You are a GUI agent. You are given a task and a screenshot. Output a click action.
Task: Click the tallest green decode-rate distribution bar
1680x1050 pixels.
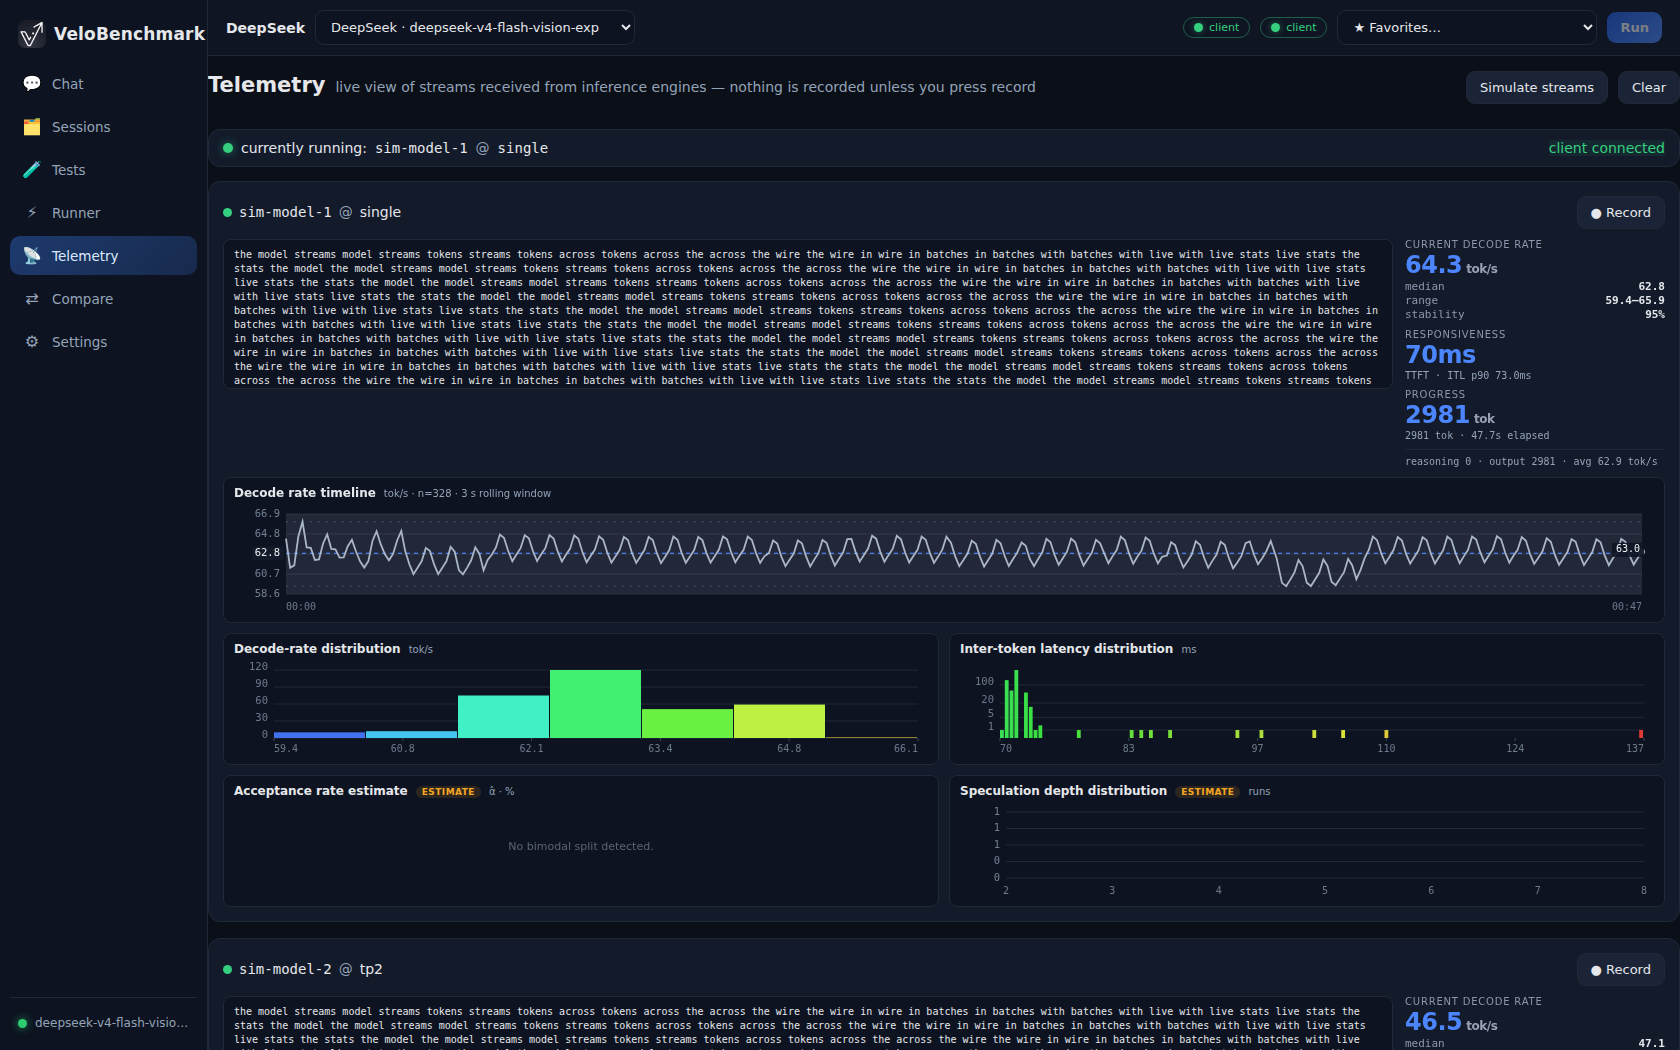(x=595, y=704)
